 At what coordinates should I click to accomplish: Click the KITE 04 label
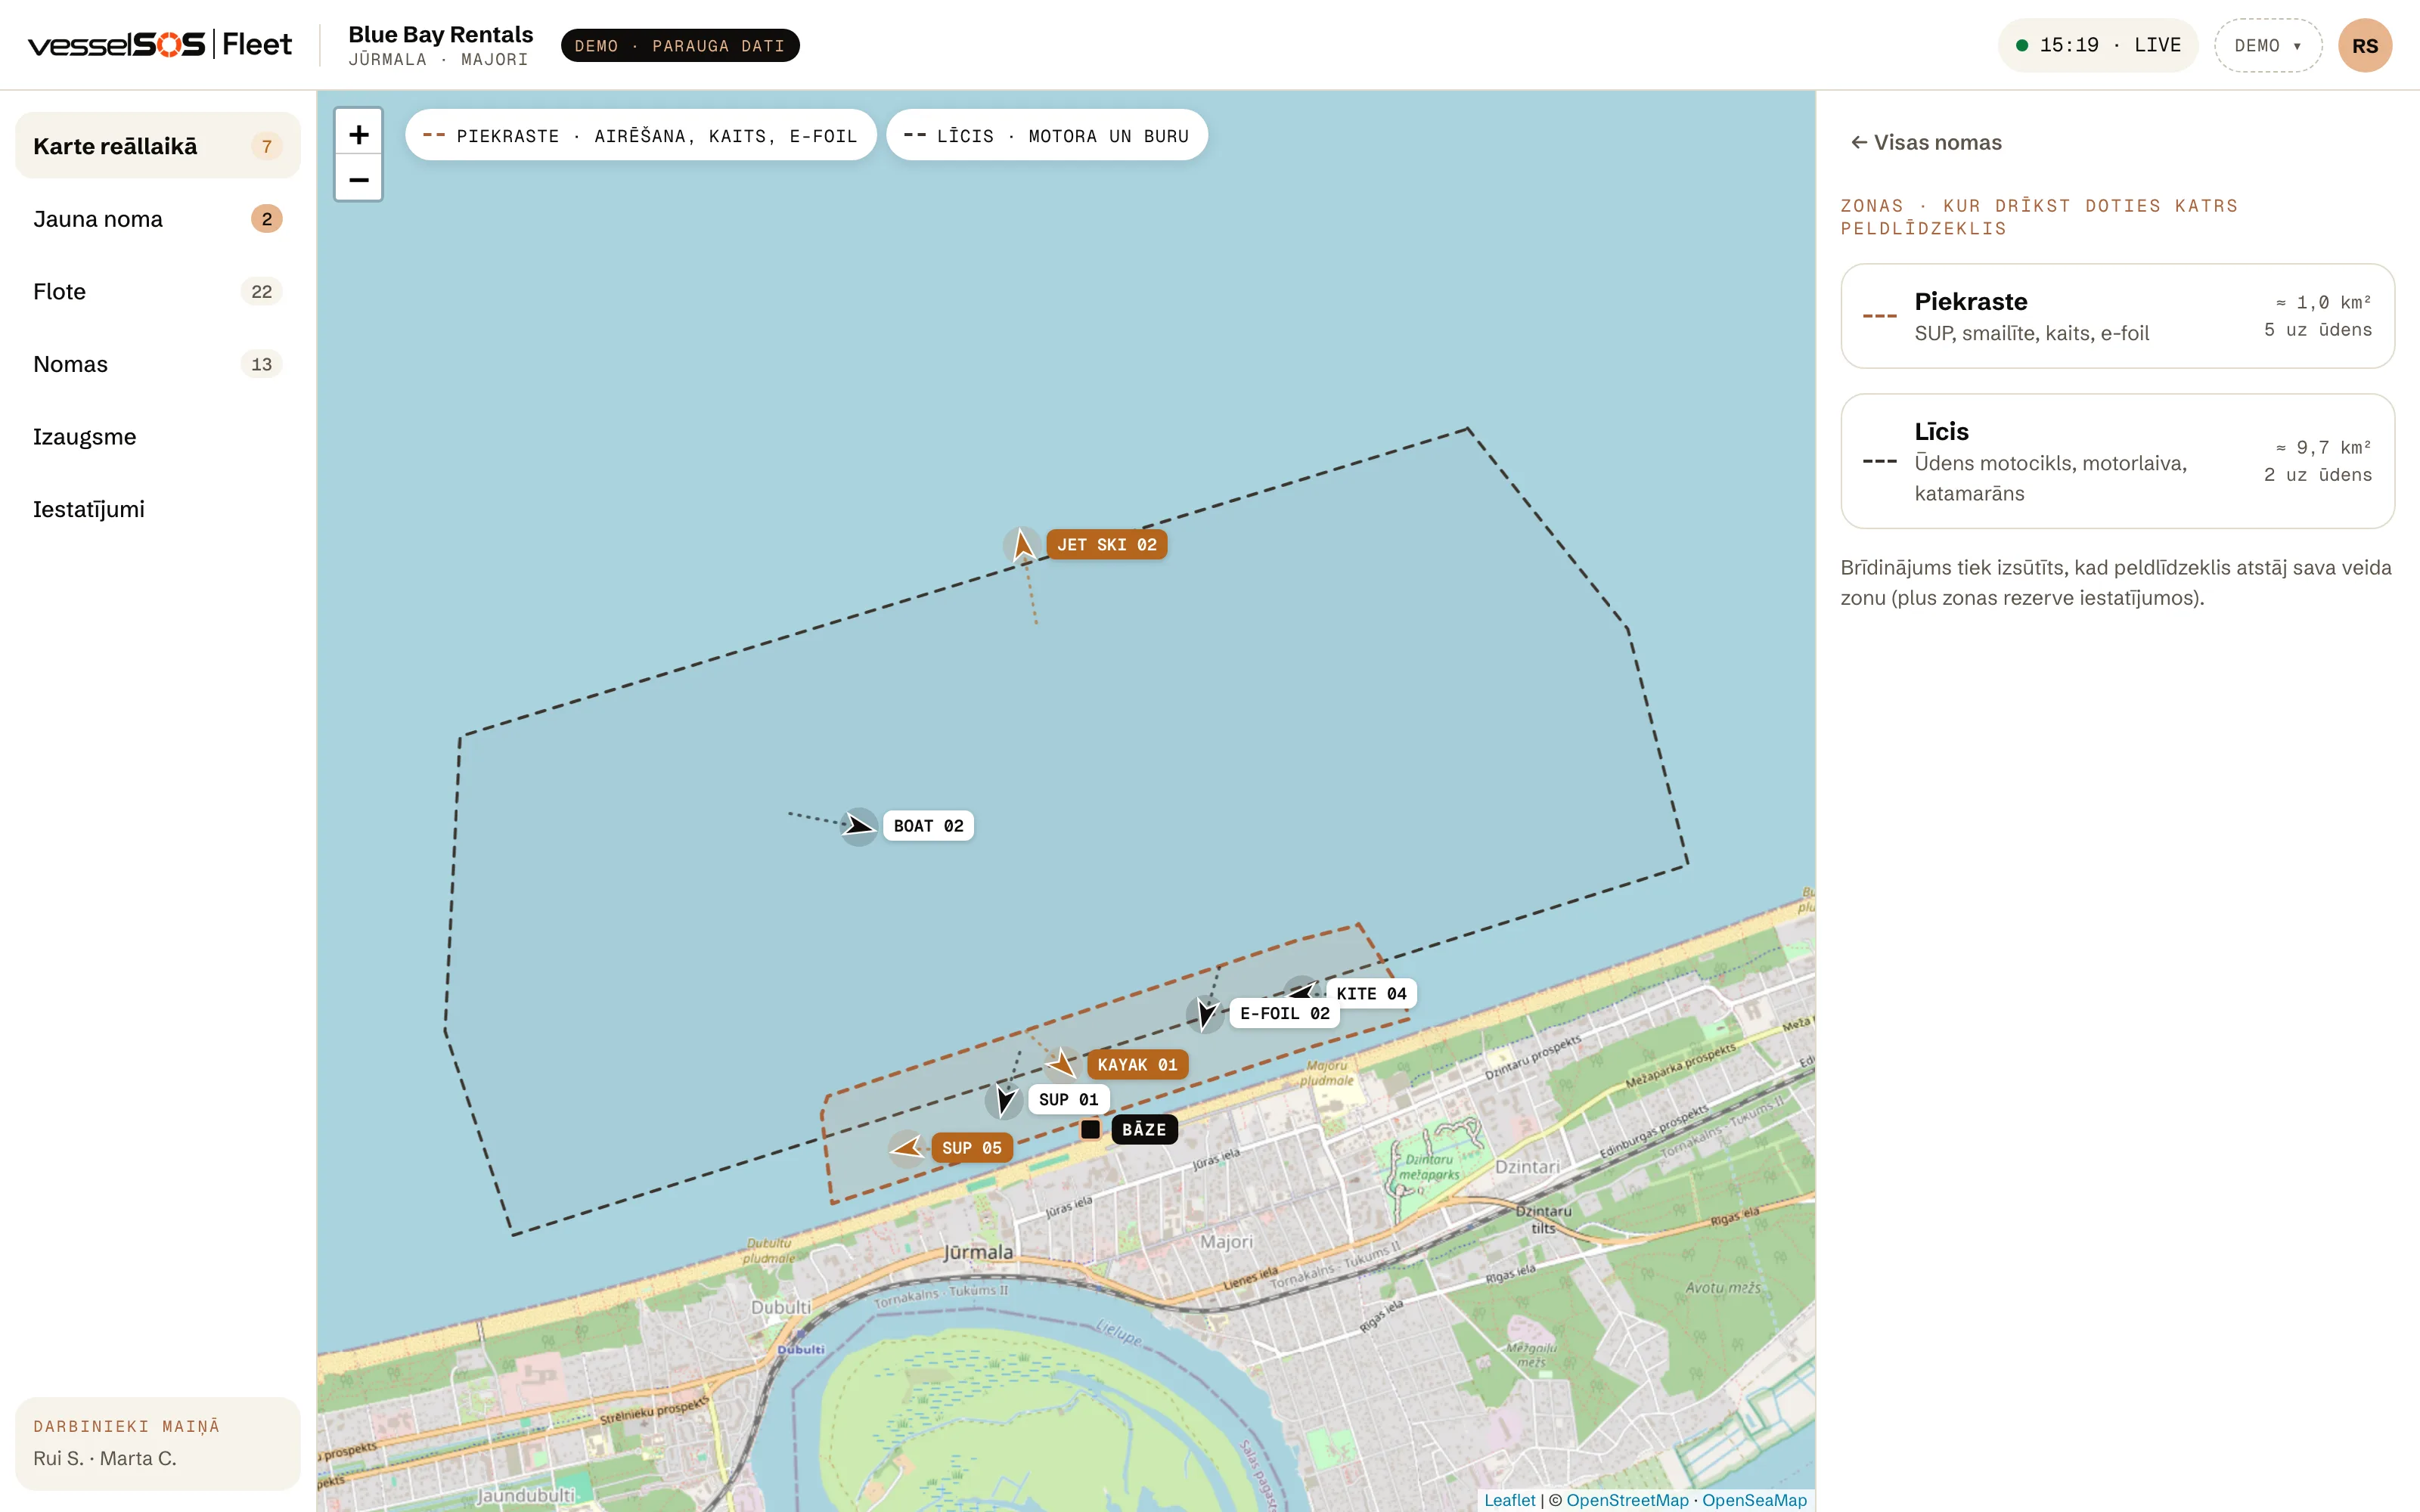point(1371,994)
